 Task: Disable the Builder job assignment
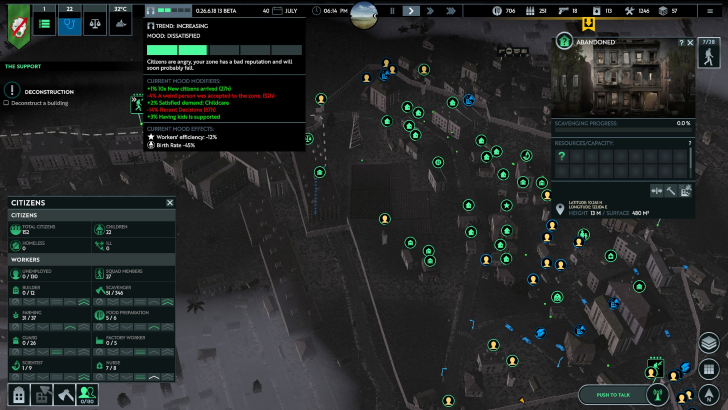coord(15,302)
